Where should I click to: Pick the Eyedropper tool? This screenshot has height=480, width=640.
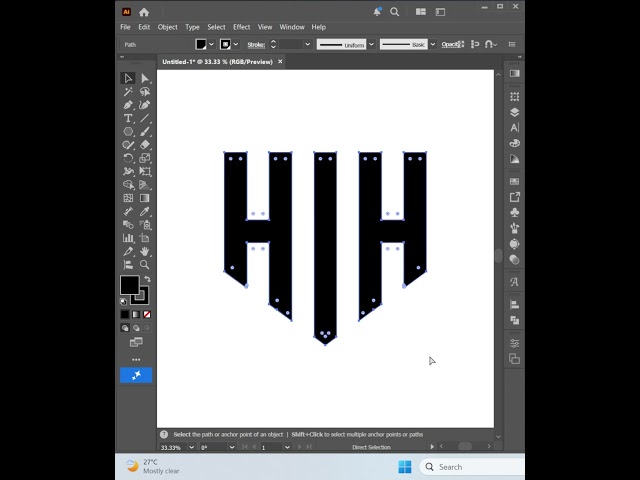[144, 211]
